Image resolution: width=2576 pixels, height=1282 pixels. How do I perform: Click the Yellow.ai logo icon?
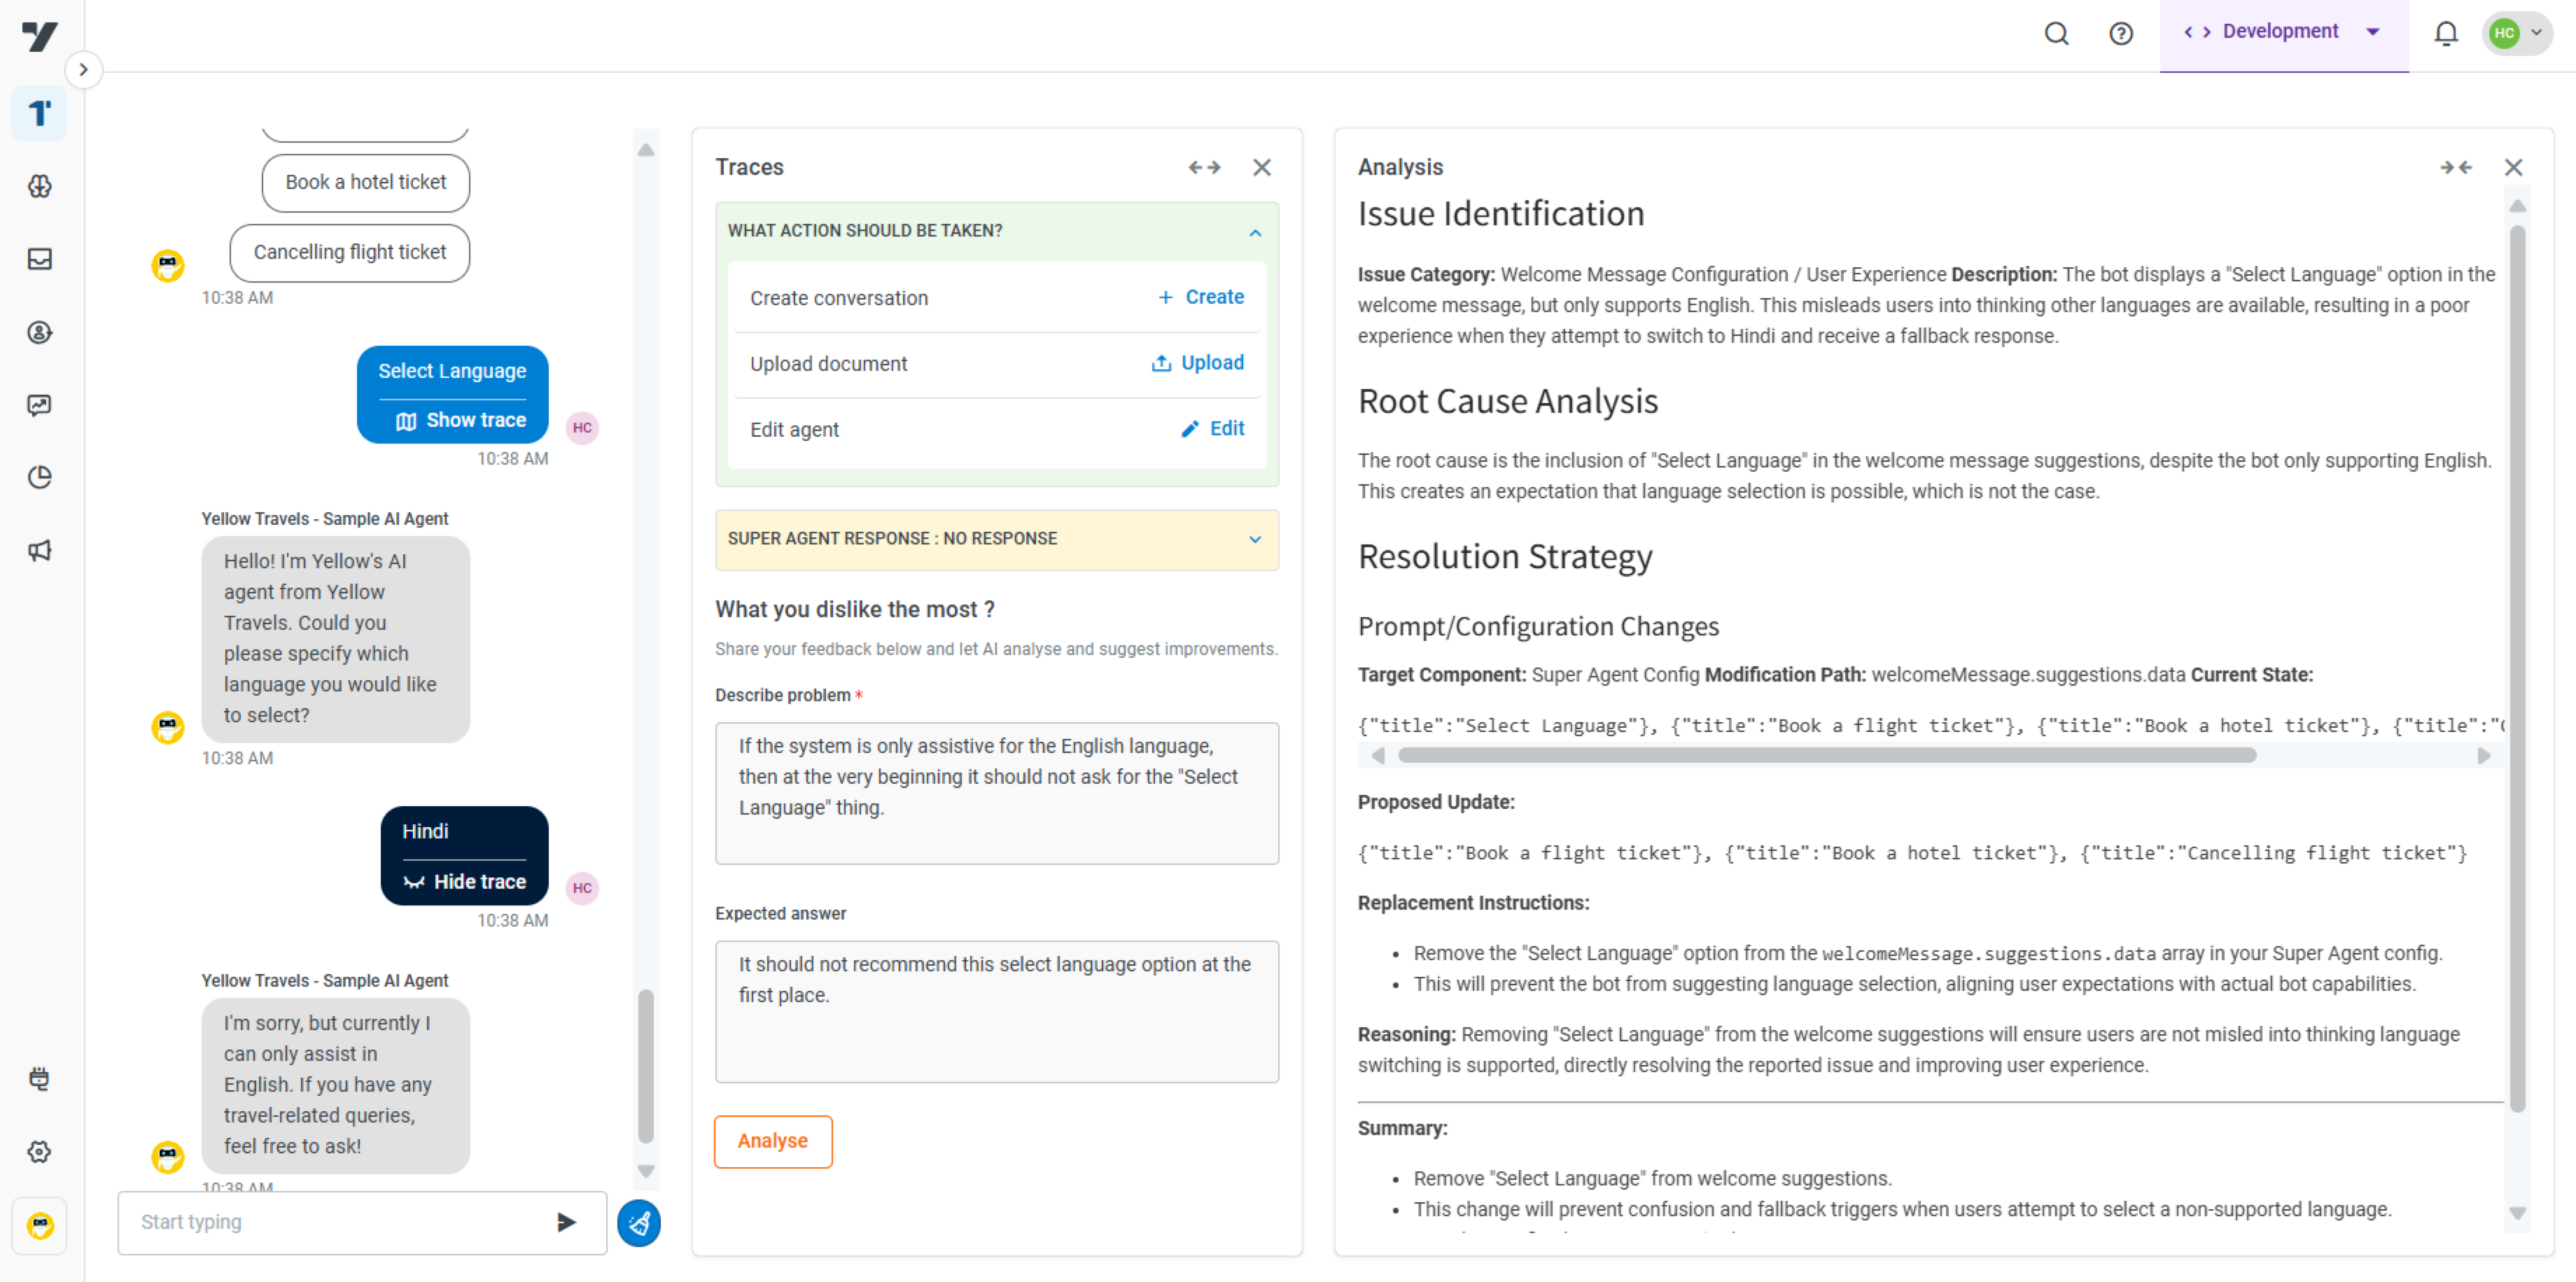pos(39,36)
